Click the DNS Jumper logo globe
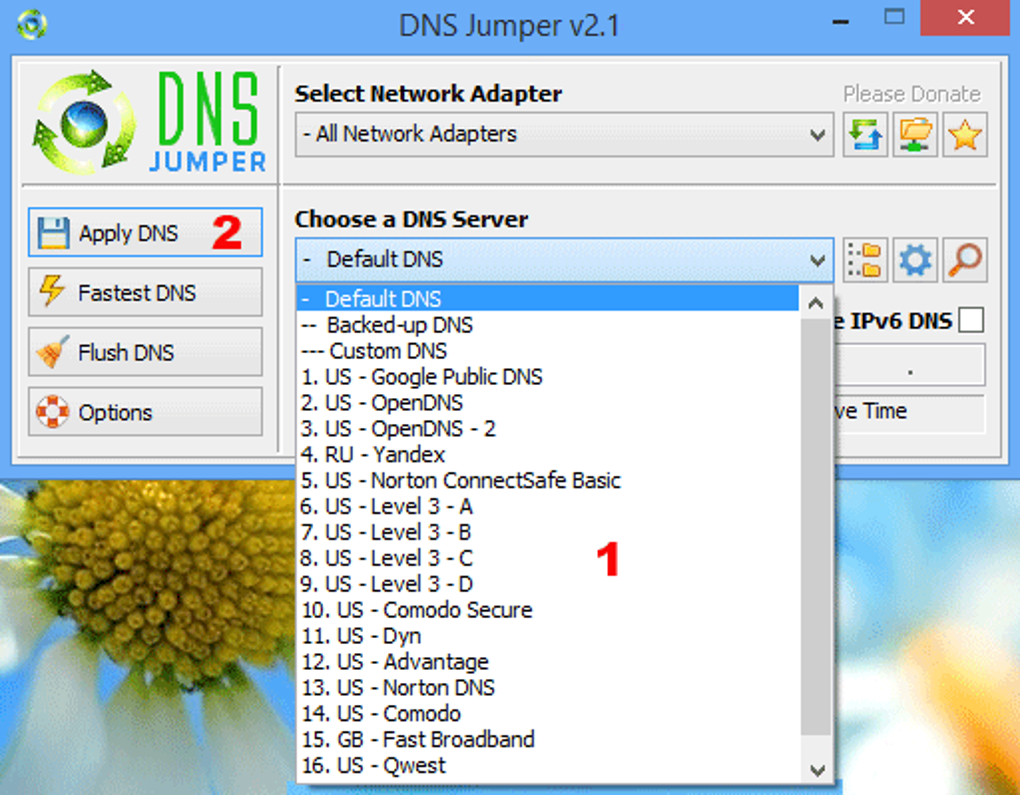 (x=83, y=122)
